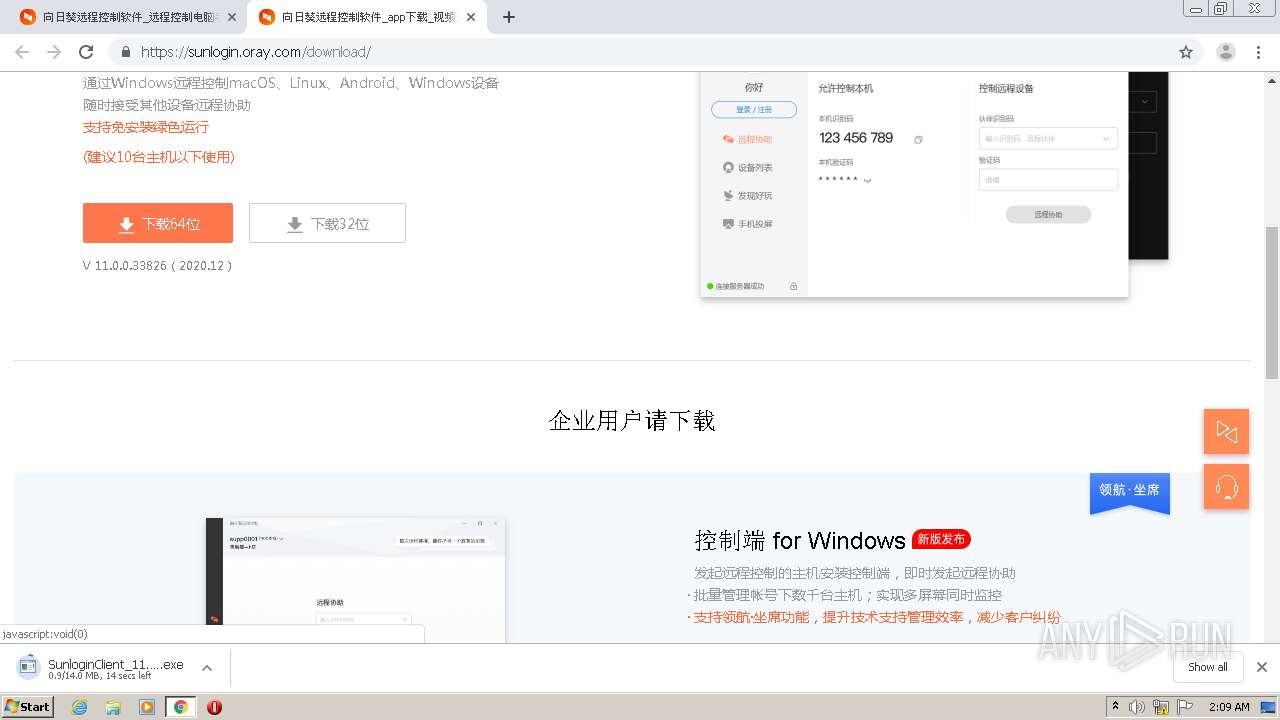Click the Chrome taskbar icon

(181, 707)
